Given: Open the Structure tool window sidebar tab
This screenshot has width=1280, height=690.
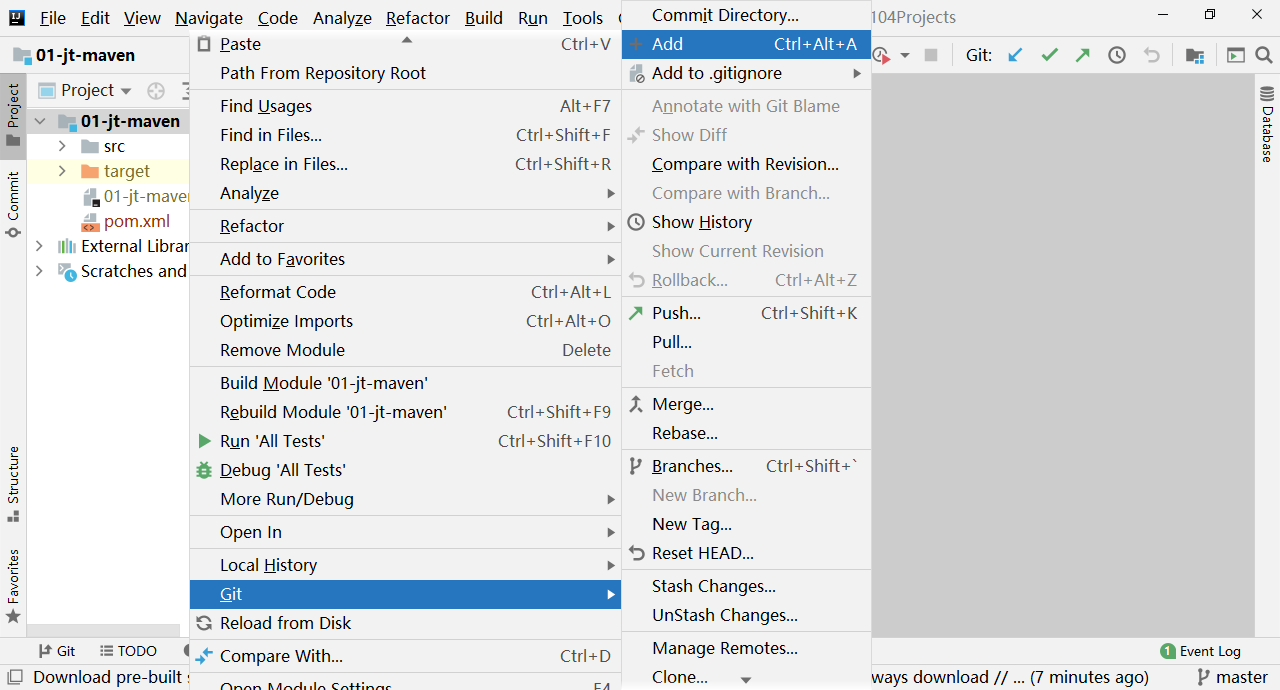Looking at the screenshot, I should click(x=13, y=484).
